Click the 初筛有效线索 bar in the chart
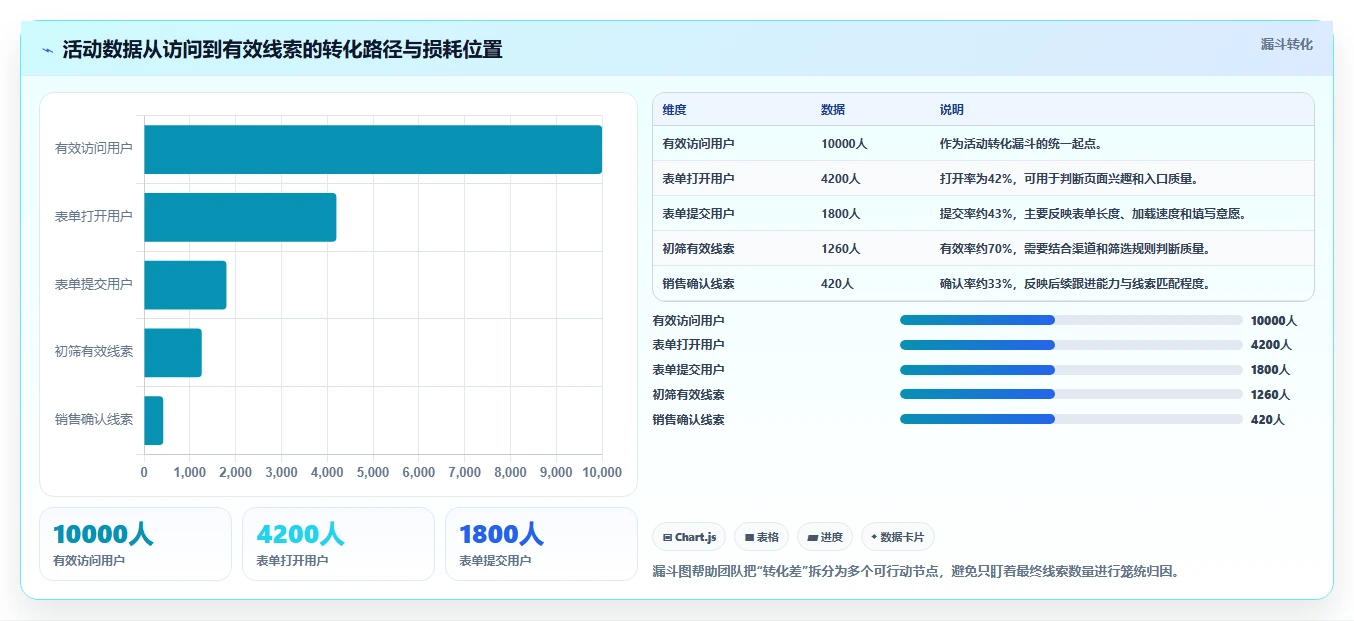 [173, 353]
